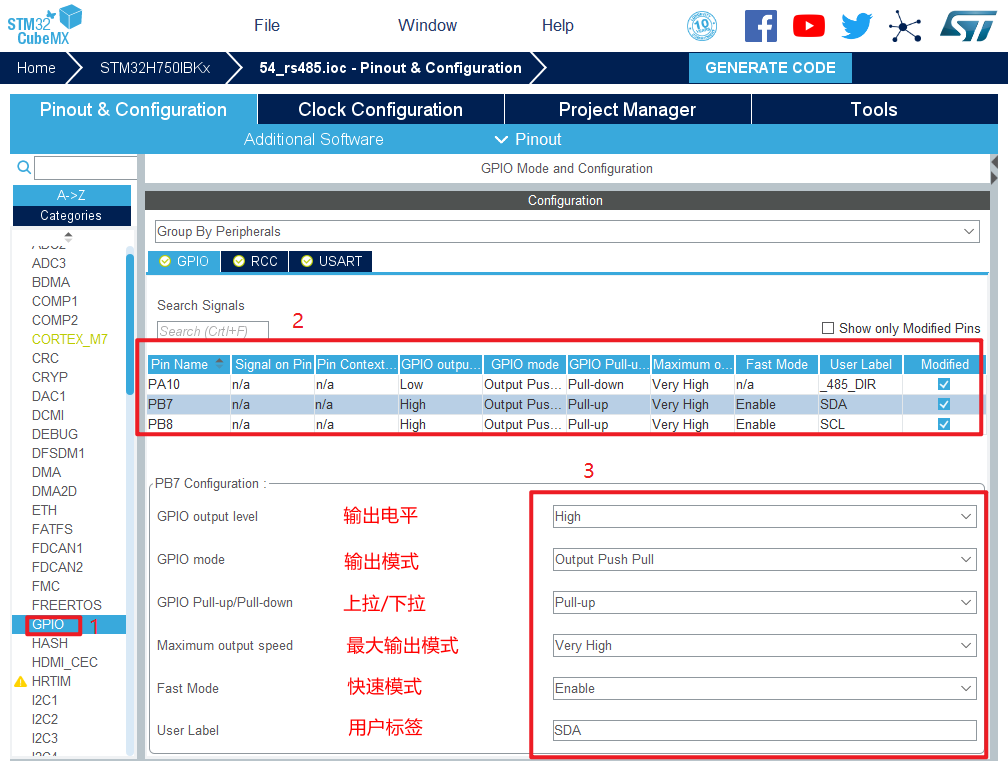Image resolution: width=1008 pixels, height=771 pixels.
Task: Switch to the Clock Configuration tab
Action: 380,110
